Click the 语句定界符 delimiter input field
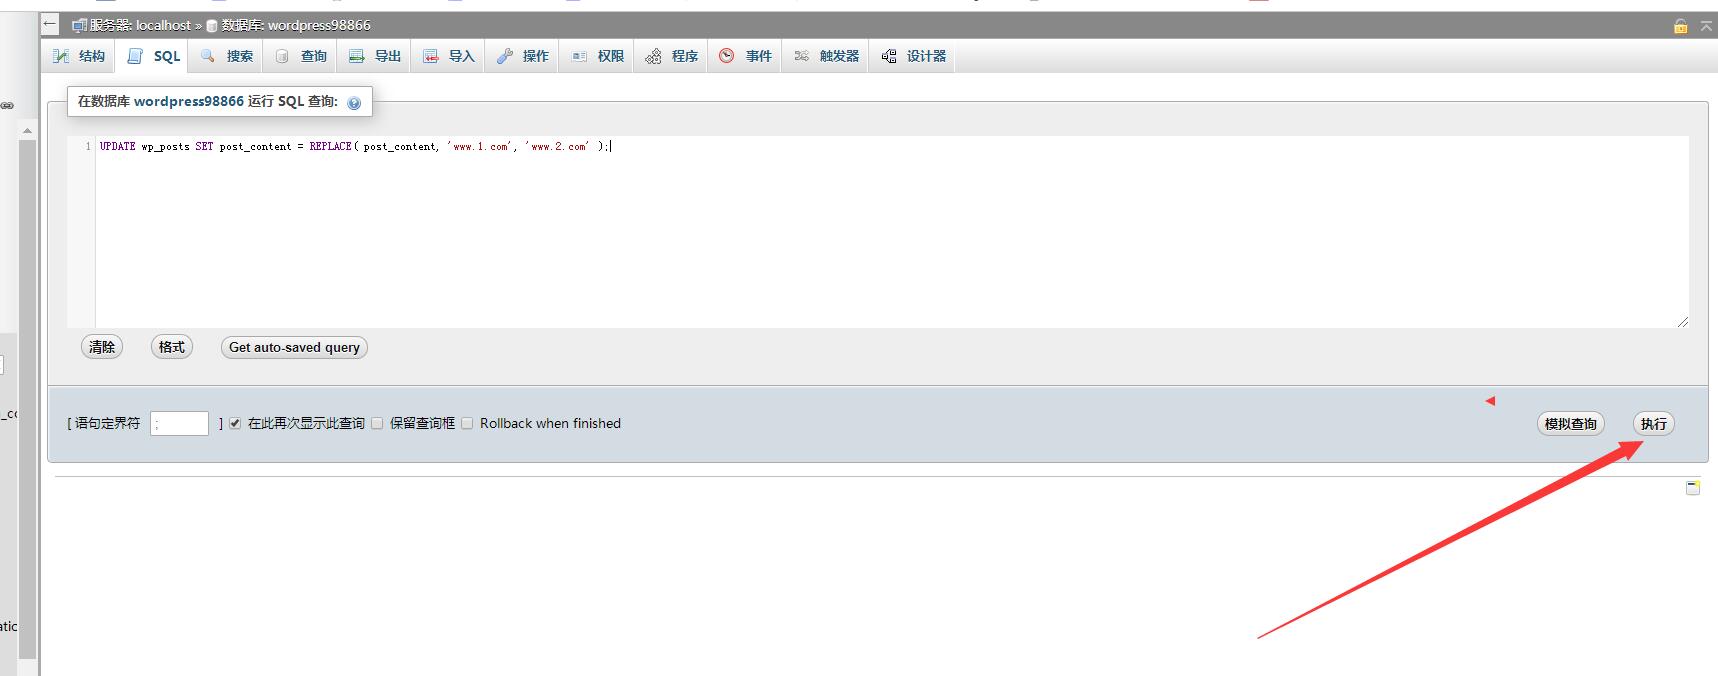Viewport: 1718px width, 676px height. (x=179, y=424)
